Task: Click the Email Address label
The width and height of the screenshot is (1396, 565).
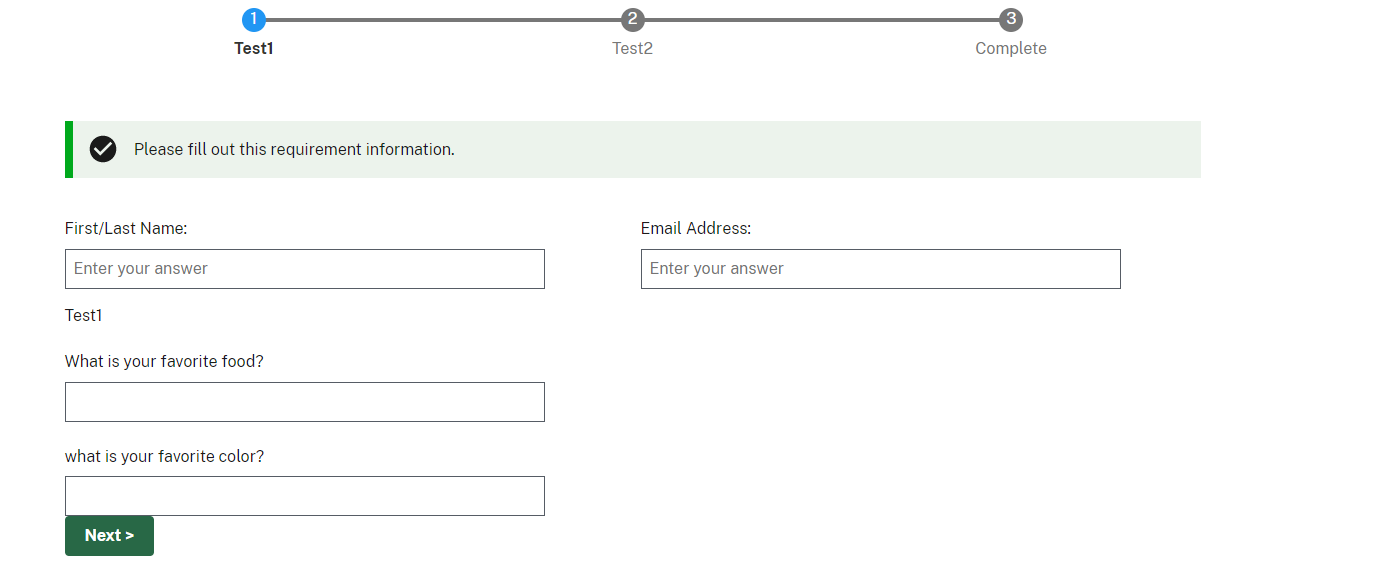Action: (x=696, y=228)
